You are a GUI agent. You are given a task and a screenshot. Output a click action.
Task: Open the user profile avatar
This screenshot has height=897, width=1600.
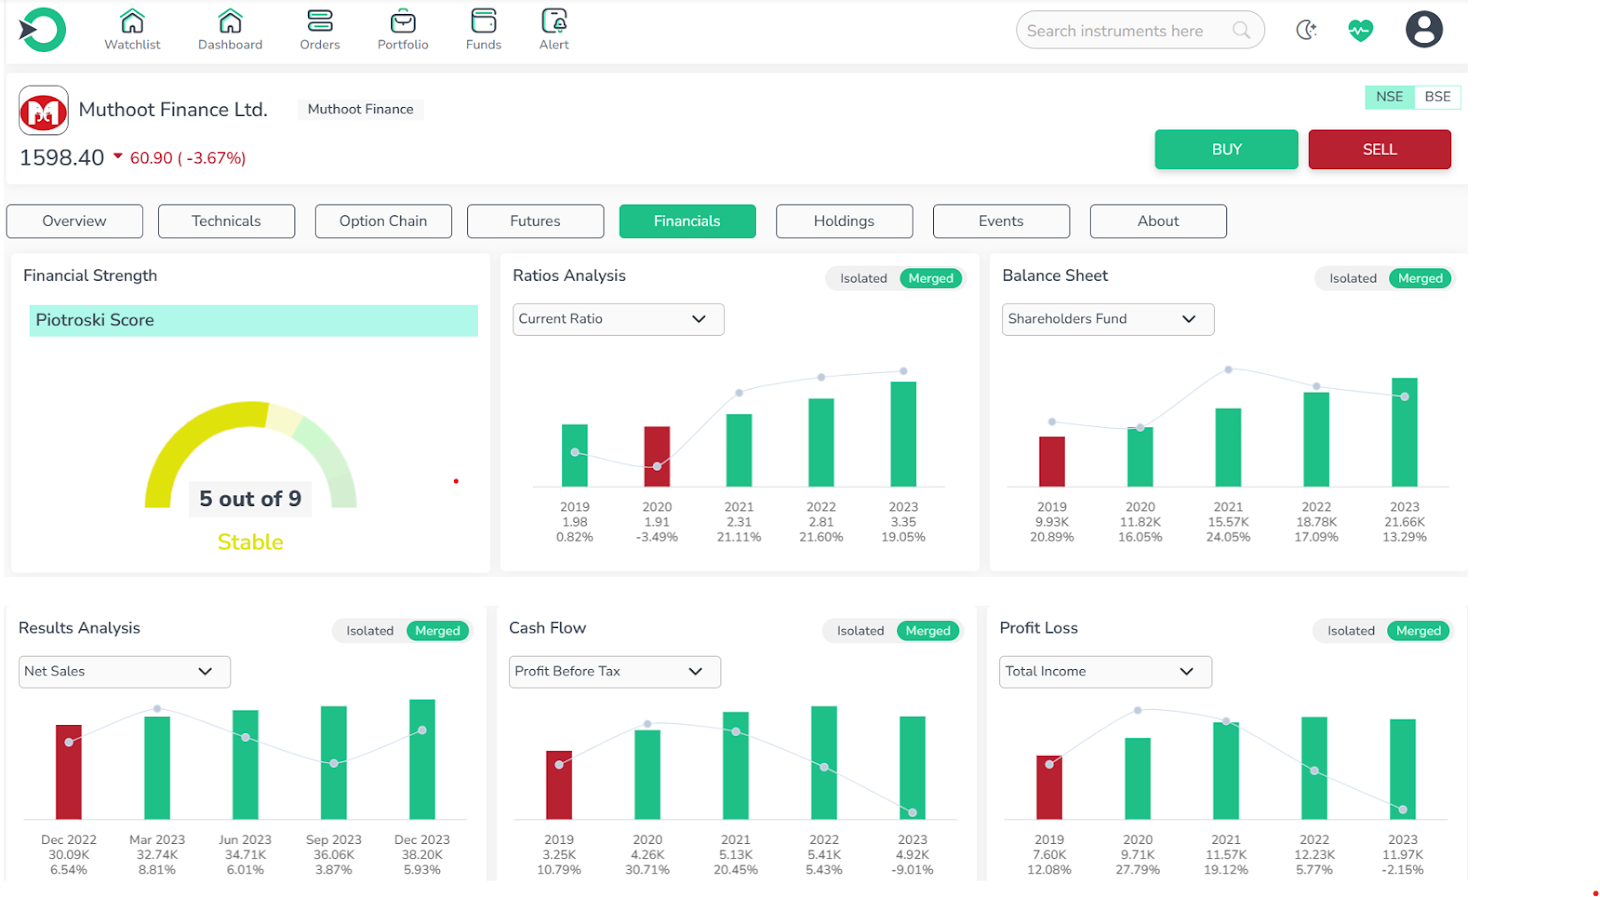pyautogui.click(x=1424, y=30)
